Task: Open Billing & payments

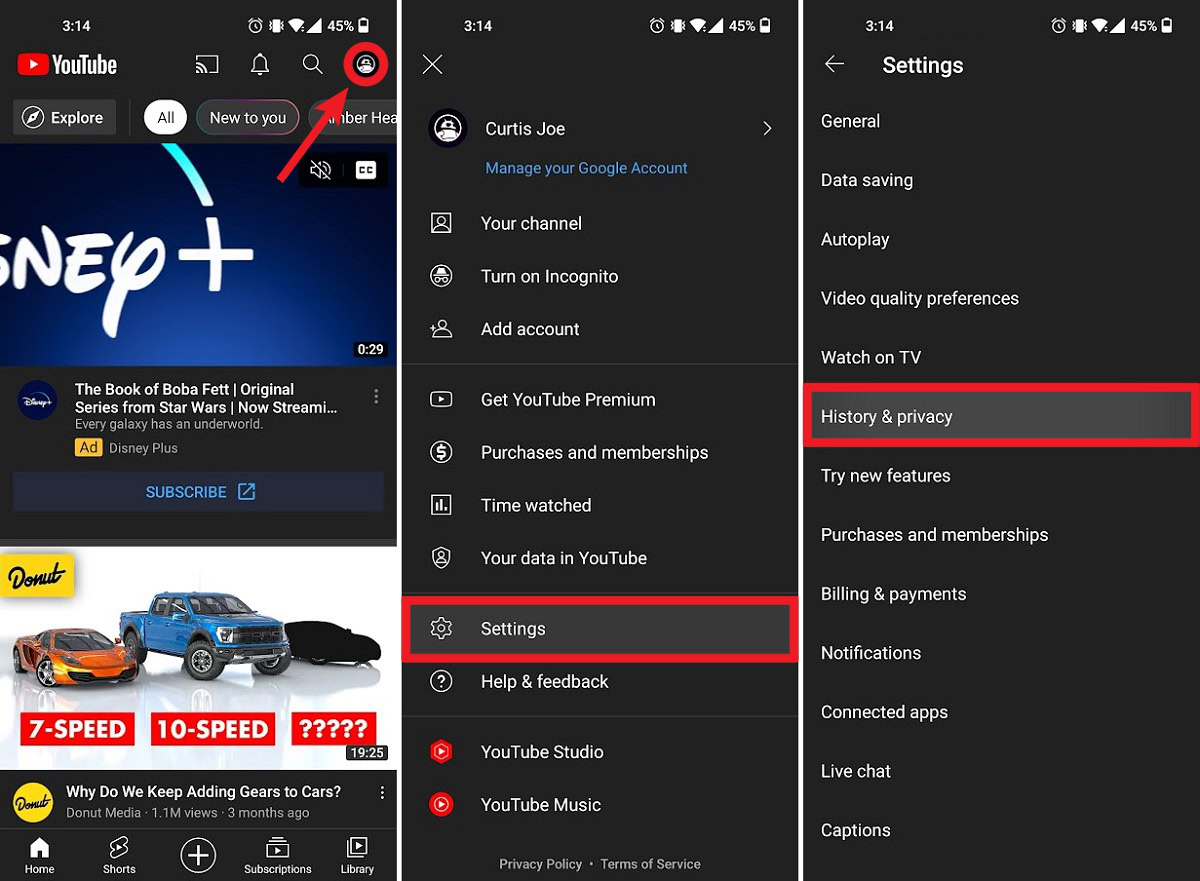Action: coord(1002,594)
